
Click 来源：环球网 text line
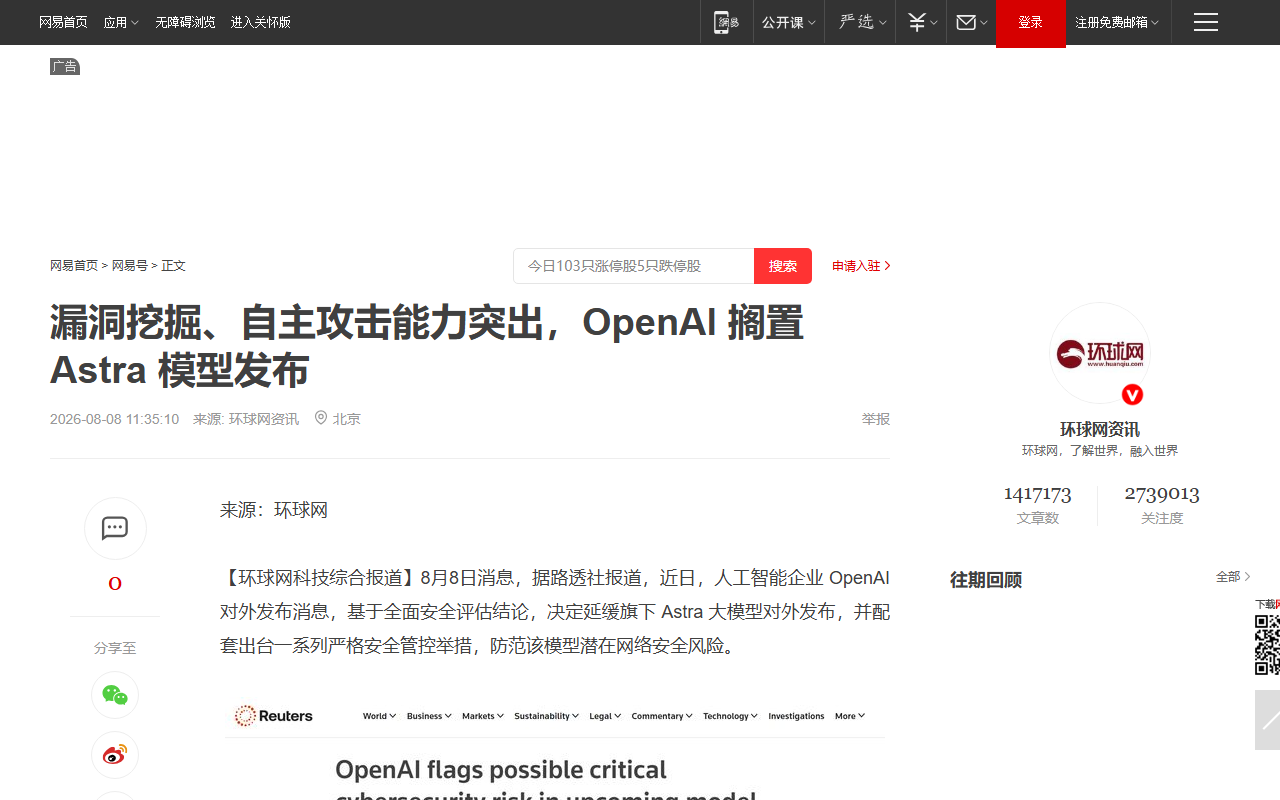click(x=274, y=510)
